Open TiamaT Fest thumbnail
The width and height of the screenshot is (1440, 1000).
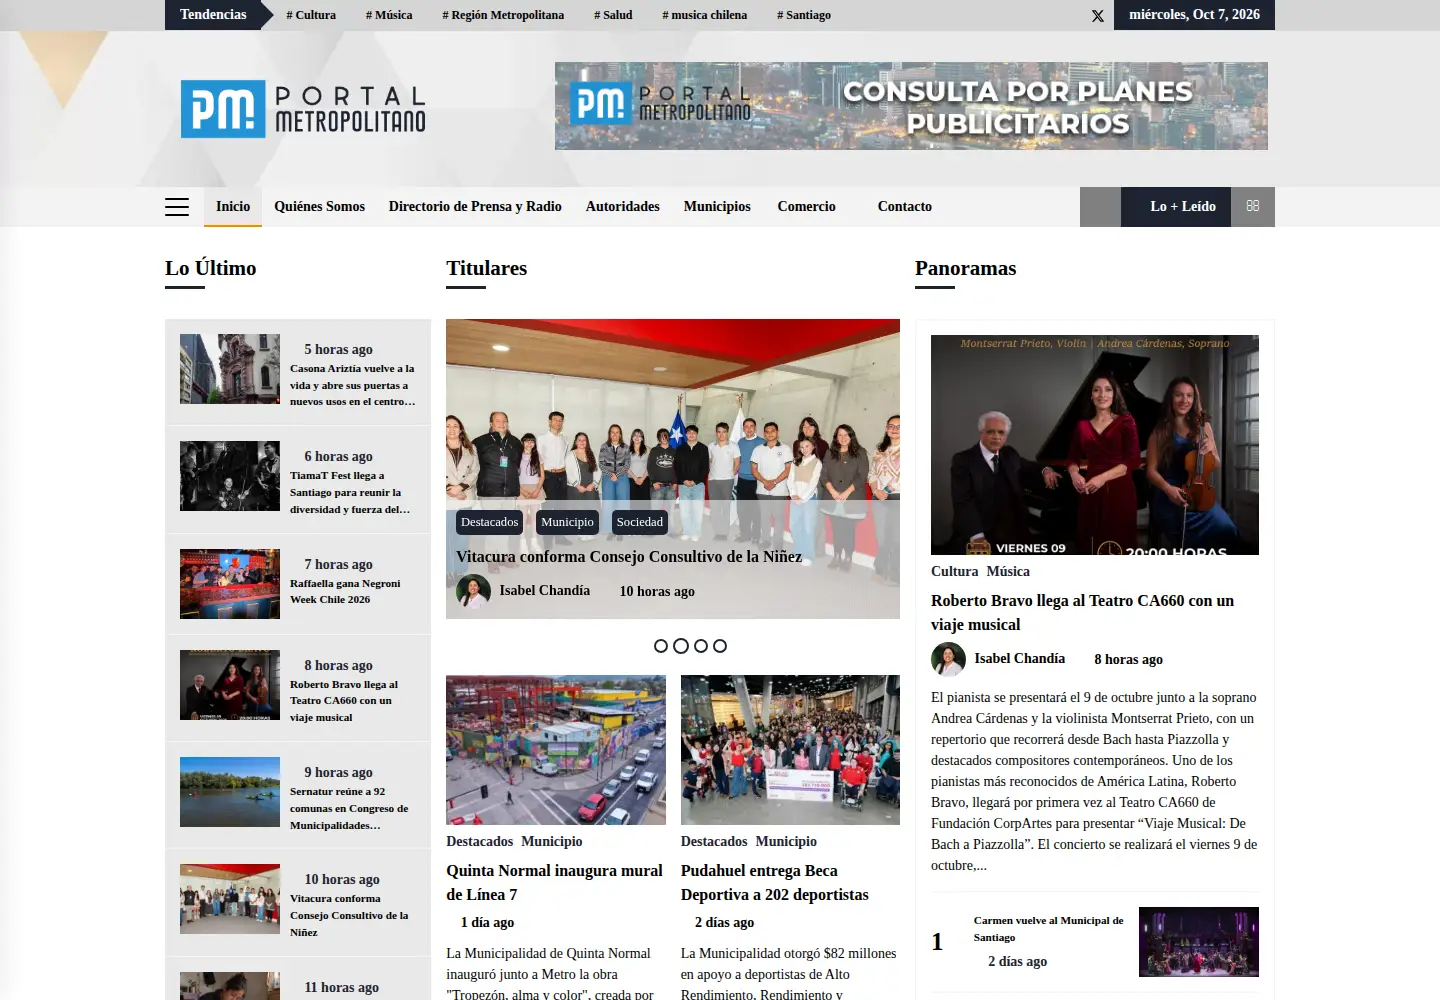(x=230, y=476)
